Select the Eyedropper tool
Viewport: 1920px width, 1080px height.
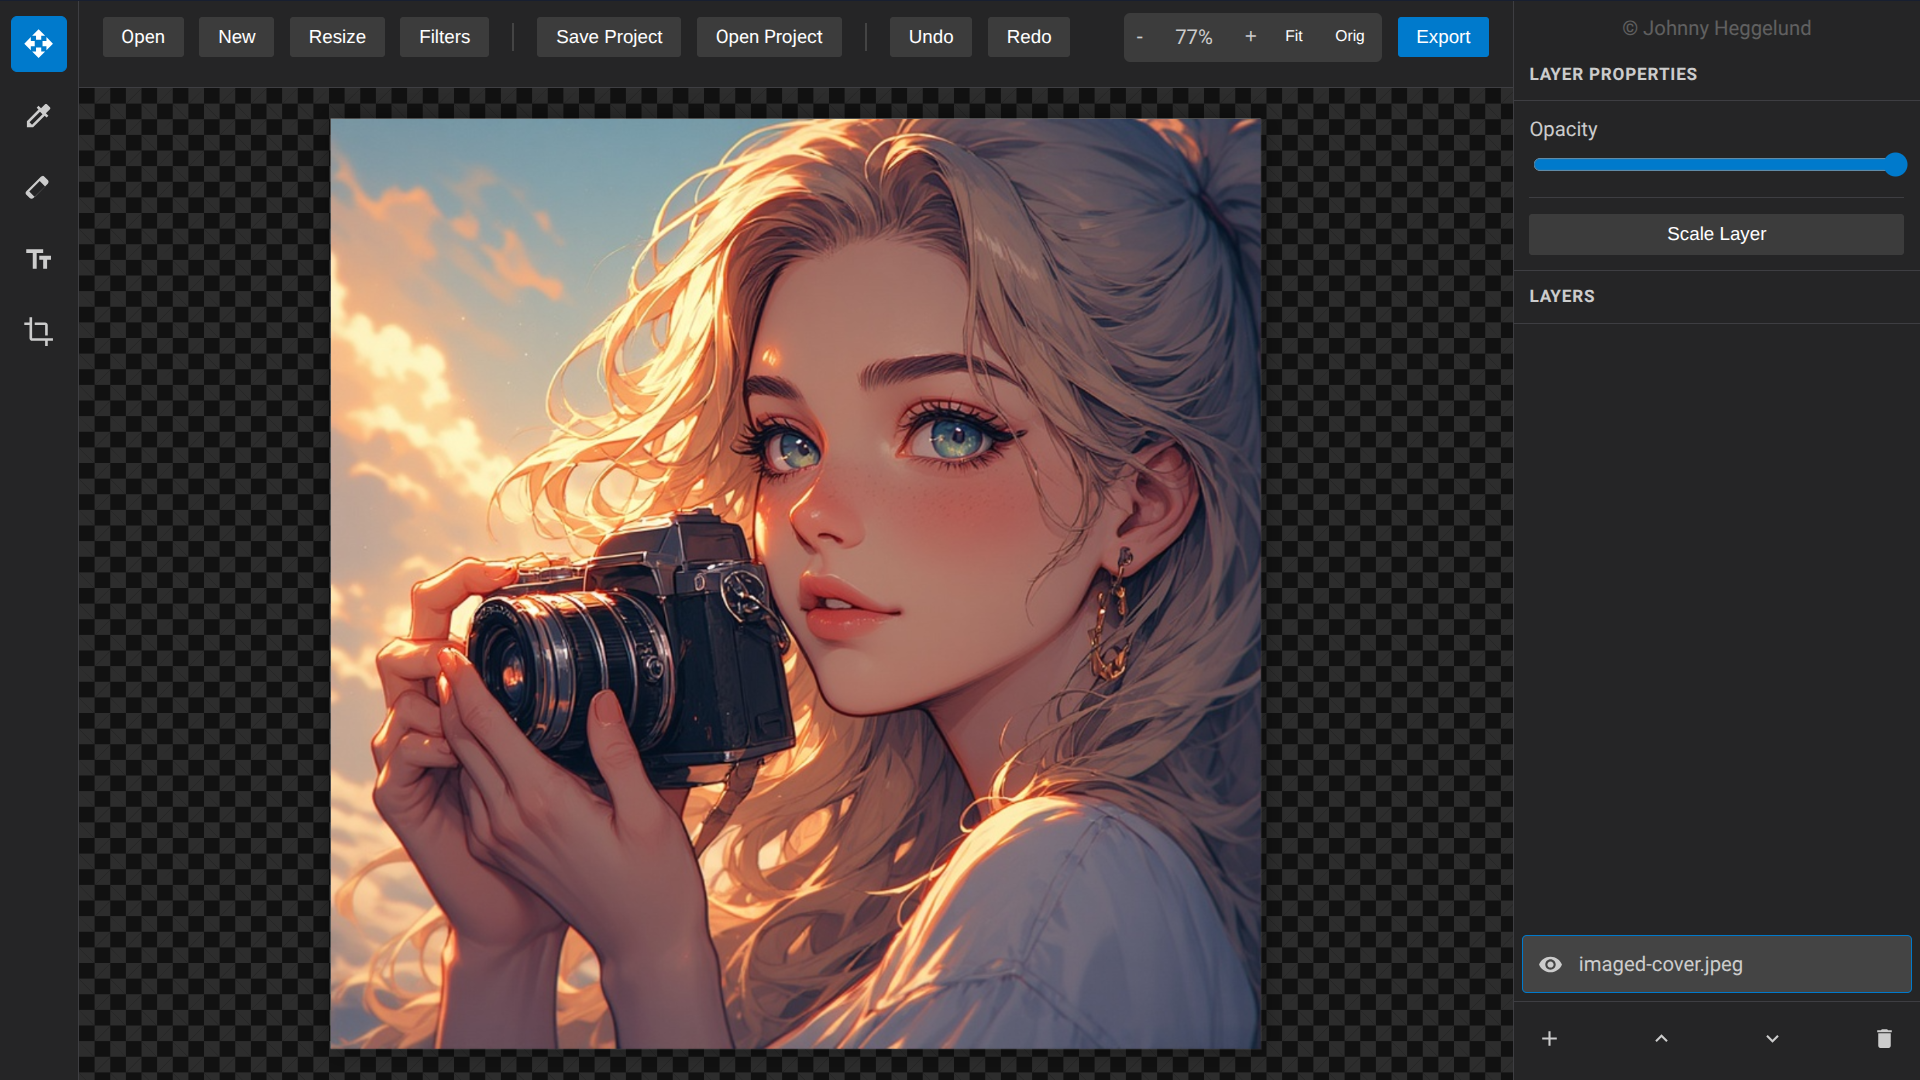38,116
